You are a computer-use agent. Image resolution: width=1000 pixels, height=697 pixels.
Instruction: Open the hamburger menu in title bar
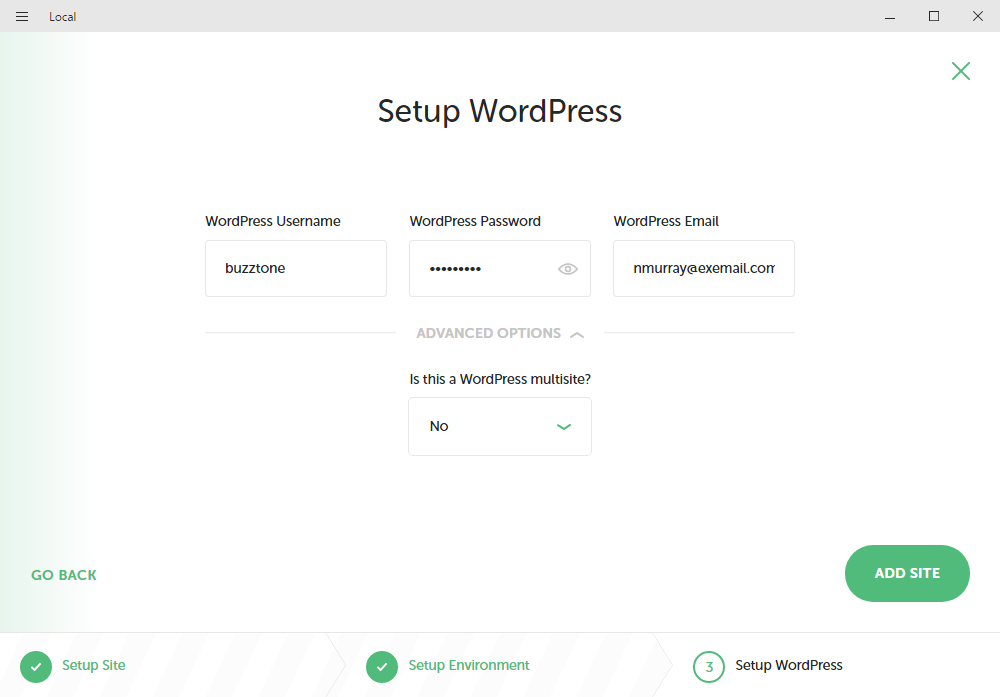tap(22, 16)
